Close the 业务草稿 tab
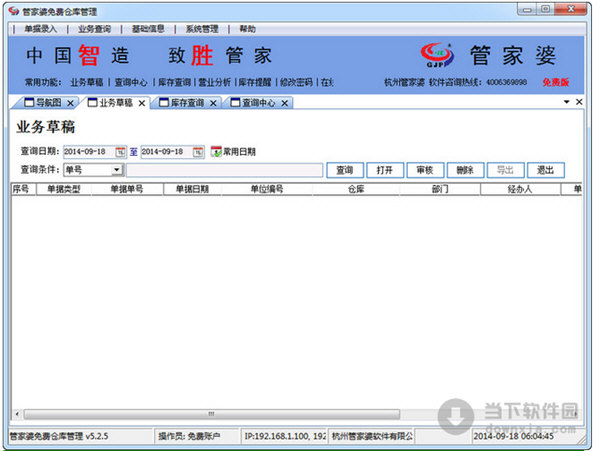The image size is (600, 451). pyautogui.click(x=142, y=103)
